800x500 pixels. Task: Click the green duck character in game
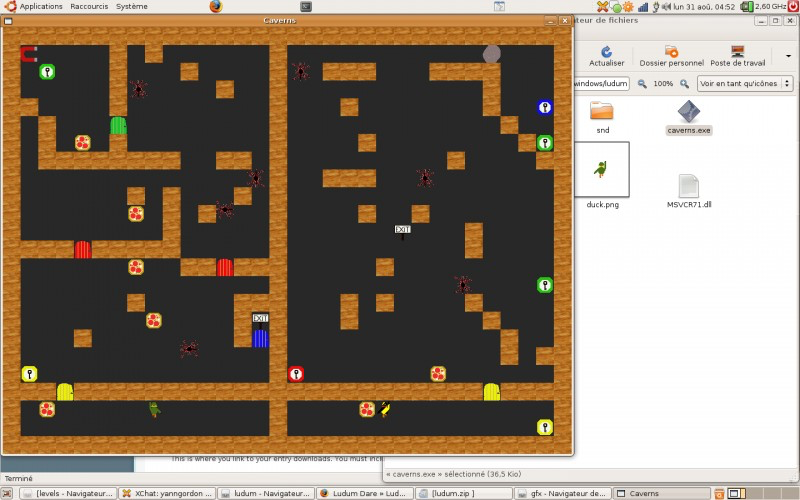pos(155,409)
